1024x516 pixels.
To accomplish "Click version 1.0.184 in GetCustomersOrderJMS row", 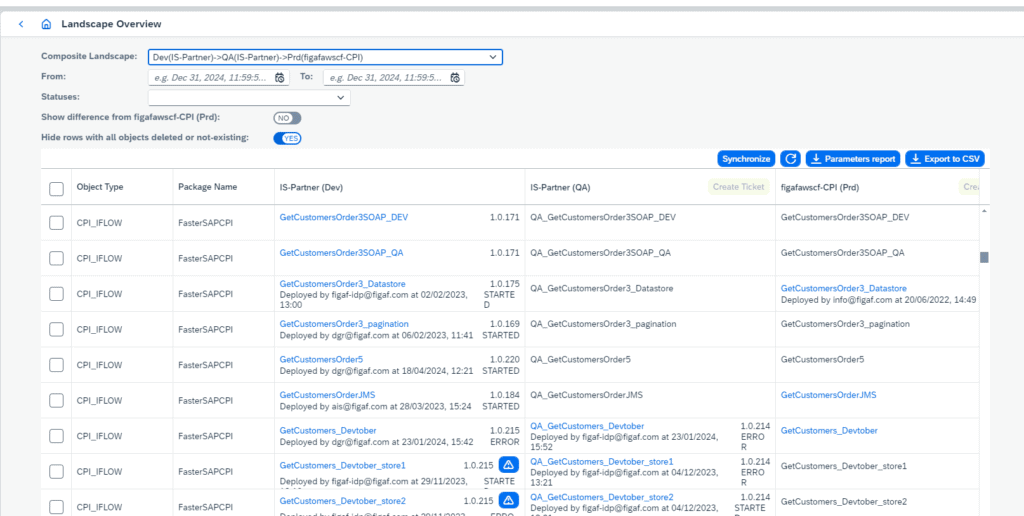I will click(505, 395).
